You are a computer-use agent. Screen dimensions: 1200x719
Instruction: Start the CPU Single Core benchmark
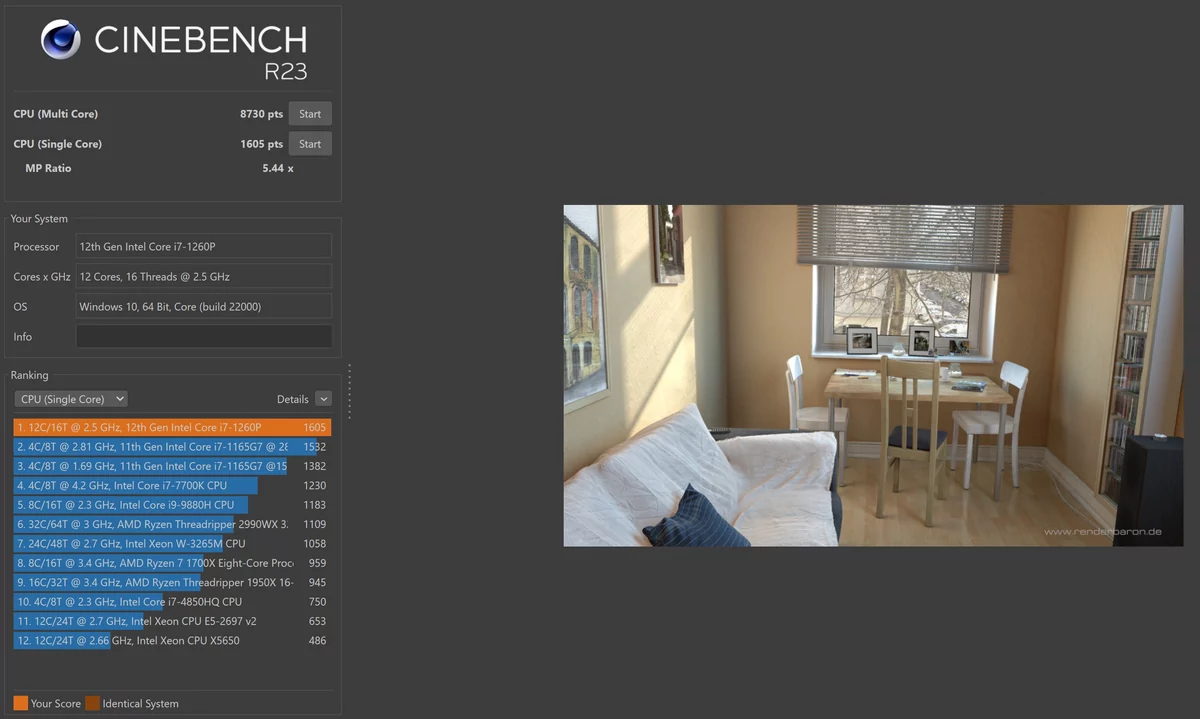pos(310,144)
